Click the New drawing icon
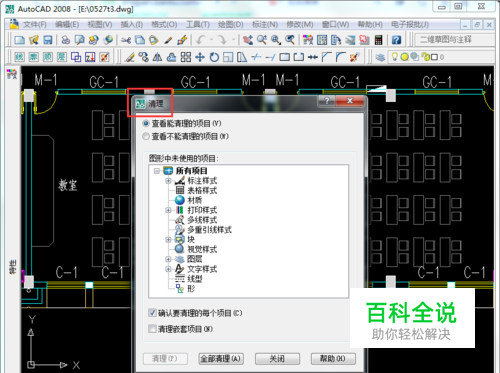The height and width of the screenshot is (373, 500). [19, 40]
